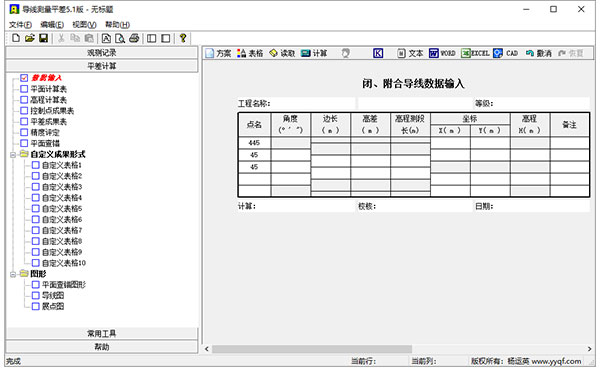Click the Copy icon in the main toolbar

pos(75,38)
